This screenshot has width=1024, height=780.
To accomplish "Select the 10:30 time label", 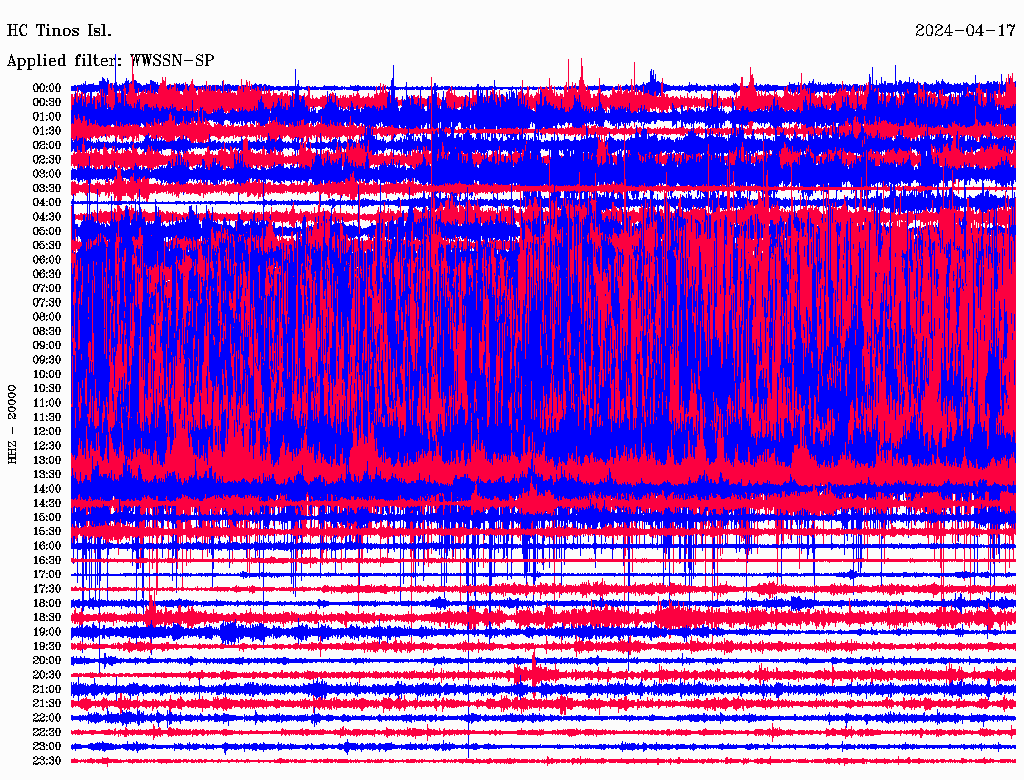I will 47,389.
